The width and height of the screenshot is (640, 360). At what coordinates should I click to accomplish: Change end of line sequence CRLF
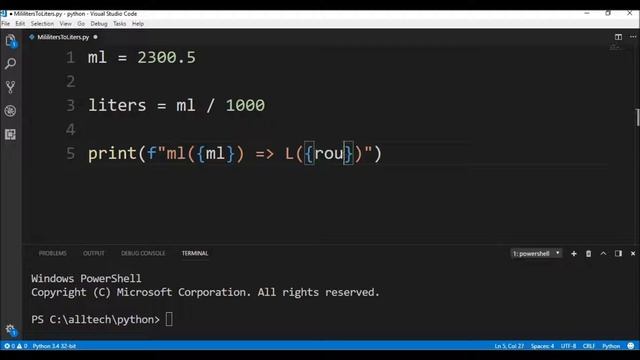(x=589, y=346)
